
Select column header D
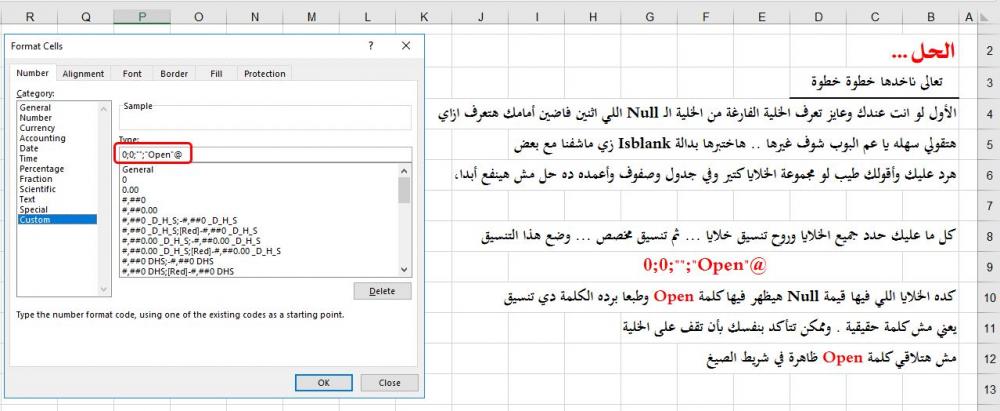tap(817, 17)
